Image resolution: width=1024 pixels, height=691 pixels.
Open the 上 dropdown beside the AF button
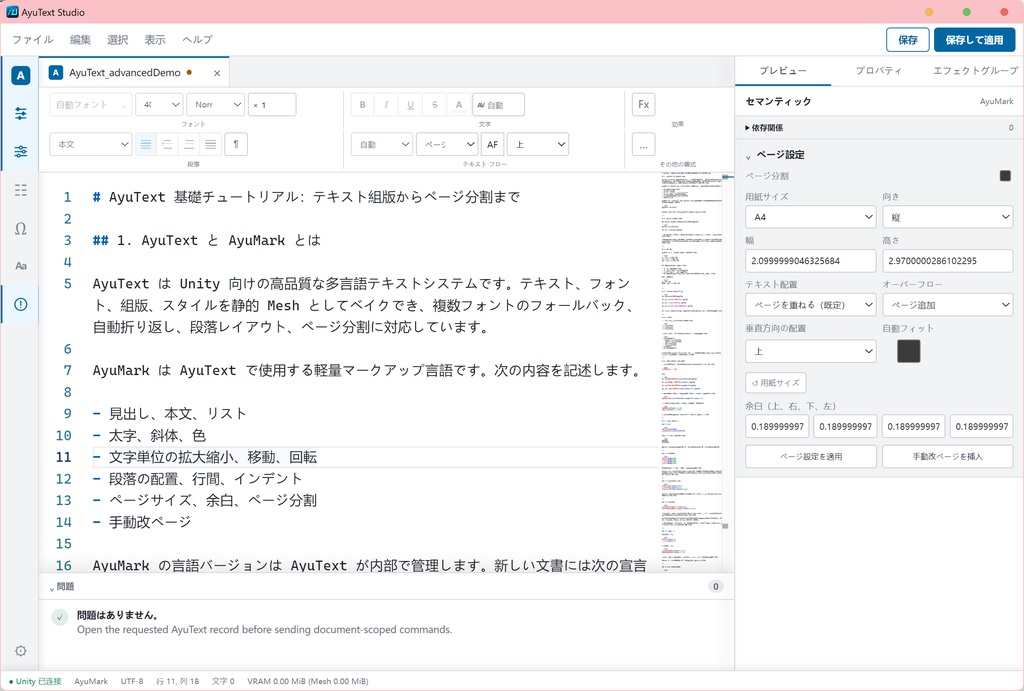pos(538,144)
